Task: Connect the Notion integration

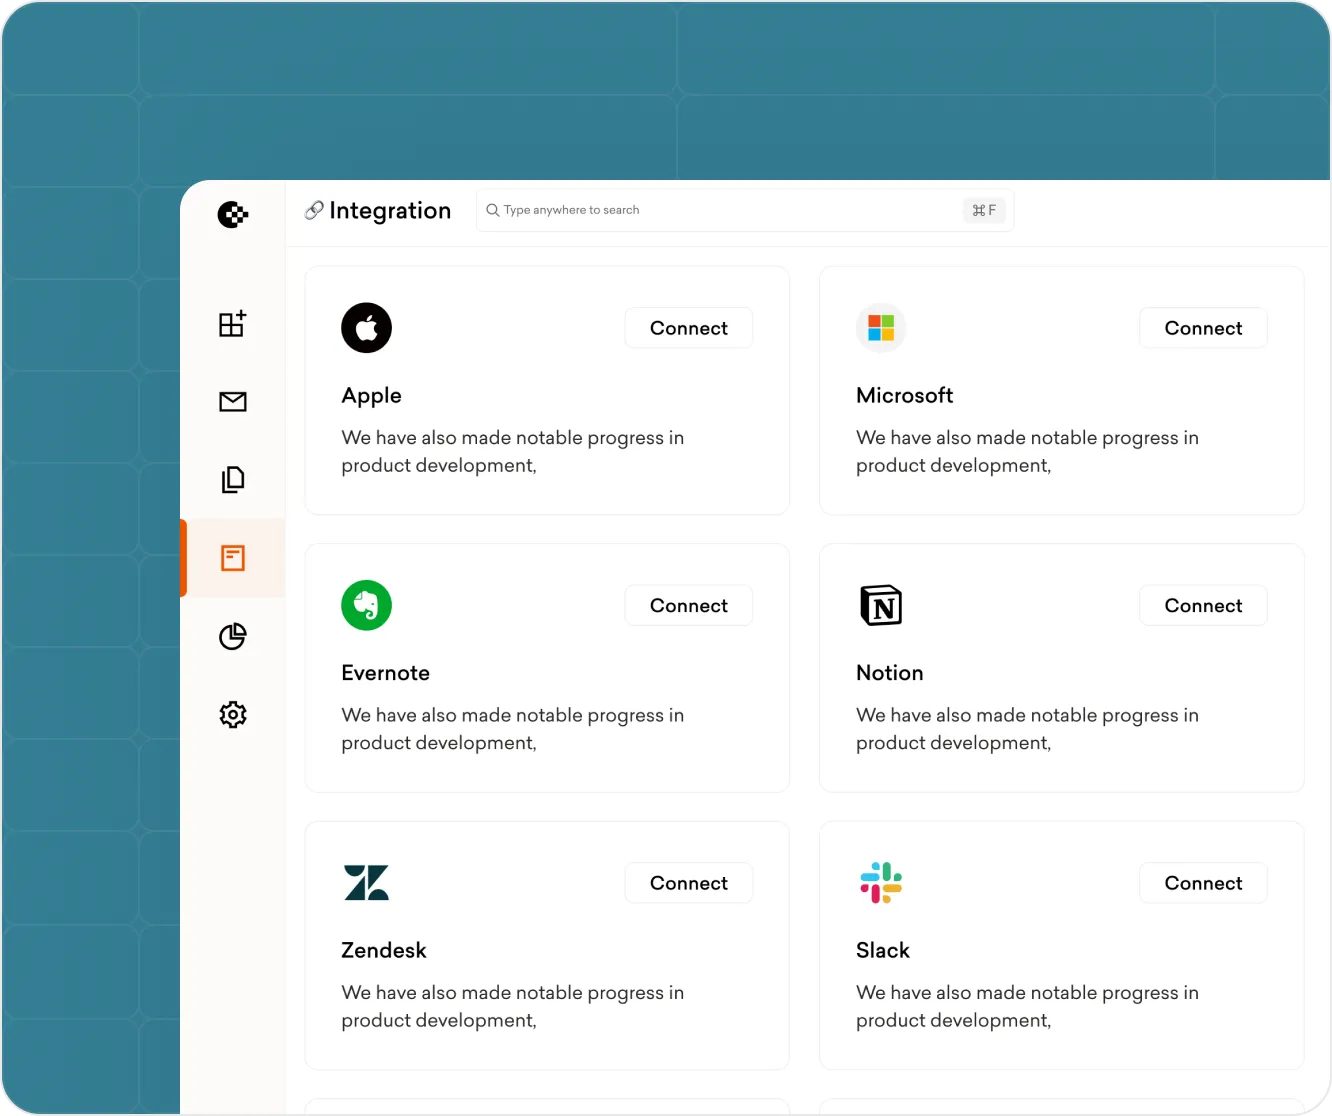Action: click(1203, 605)
